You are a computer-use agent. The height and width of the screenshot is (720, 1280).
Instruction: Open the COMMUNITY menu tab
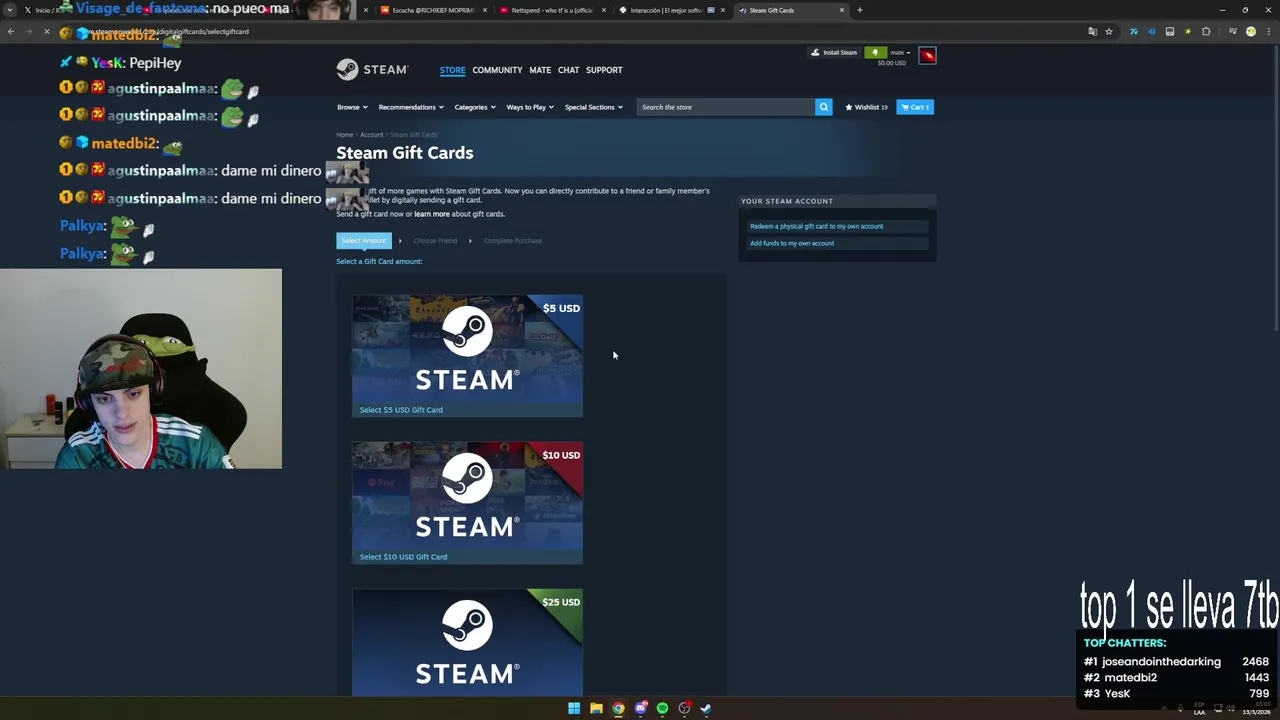(x=497, y=70)
